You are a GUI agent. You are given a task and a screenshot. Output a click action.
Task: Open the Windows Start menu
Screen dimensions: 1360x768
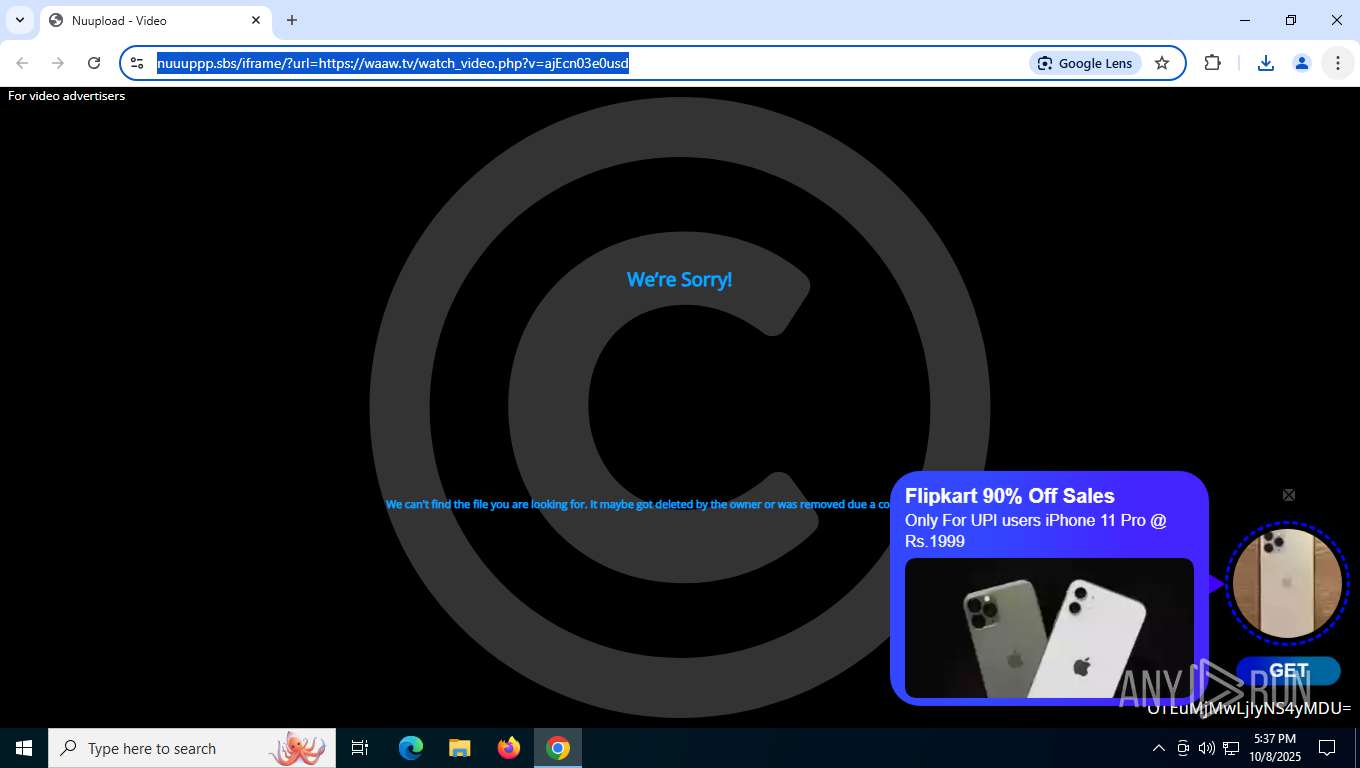click(x=24, y=748)
